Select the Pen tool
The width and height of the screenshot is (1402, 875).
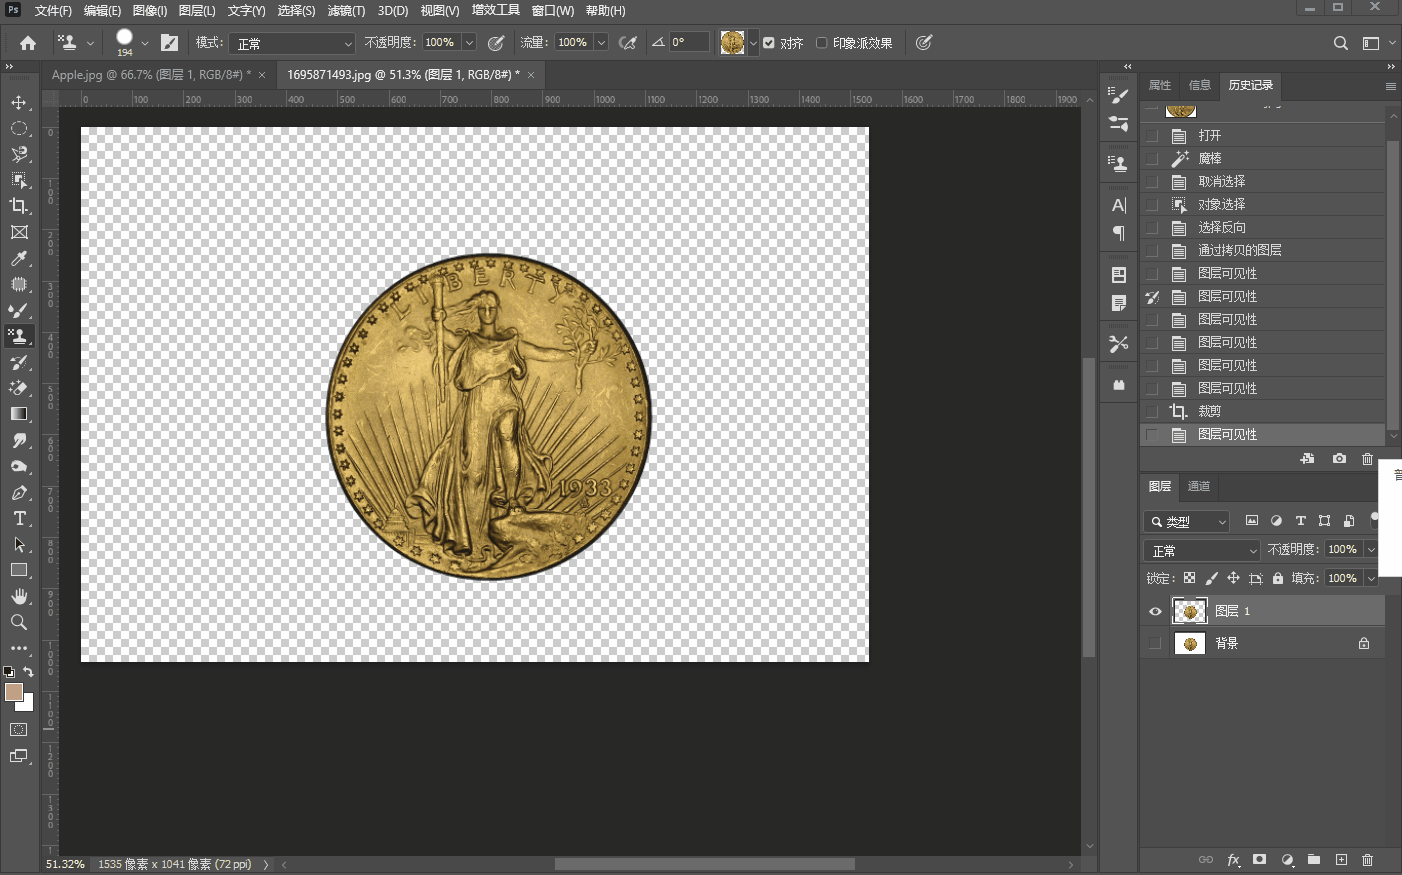coord(19,492)
